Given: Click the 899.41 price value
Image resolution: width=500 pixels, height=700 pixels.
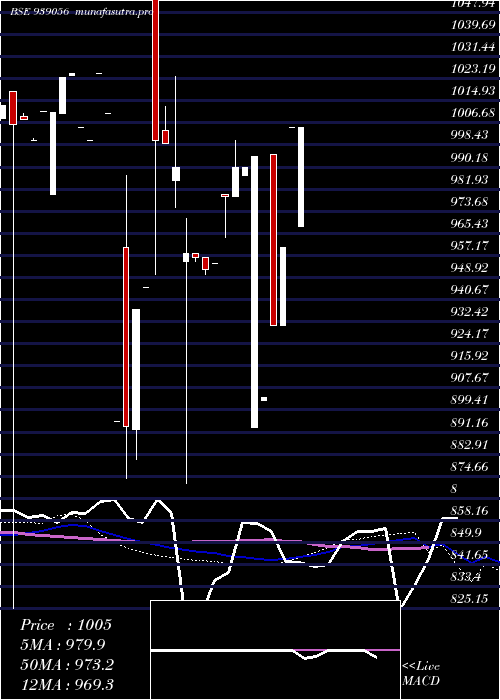Looking at the screenshot, I should point(470,400).
